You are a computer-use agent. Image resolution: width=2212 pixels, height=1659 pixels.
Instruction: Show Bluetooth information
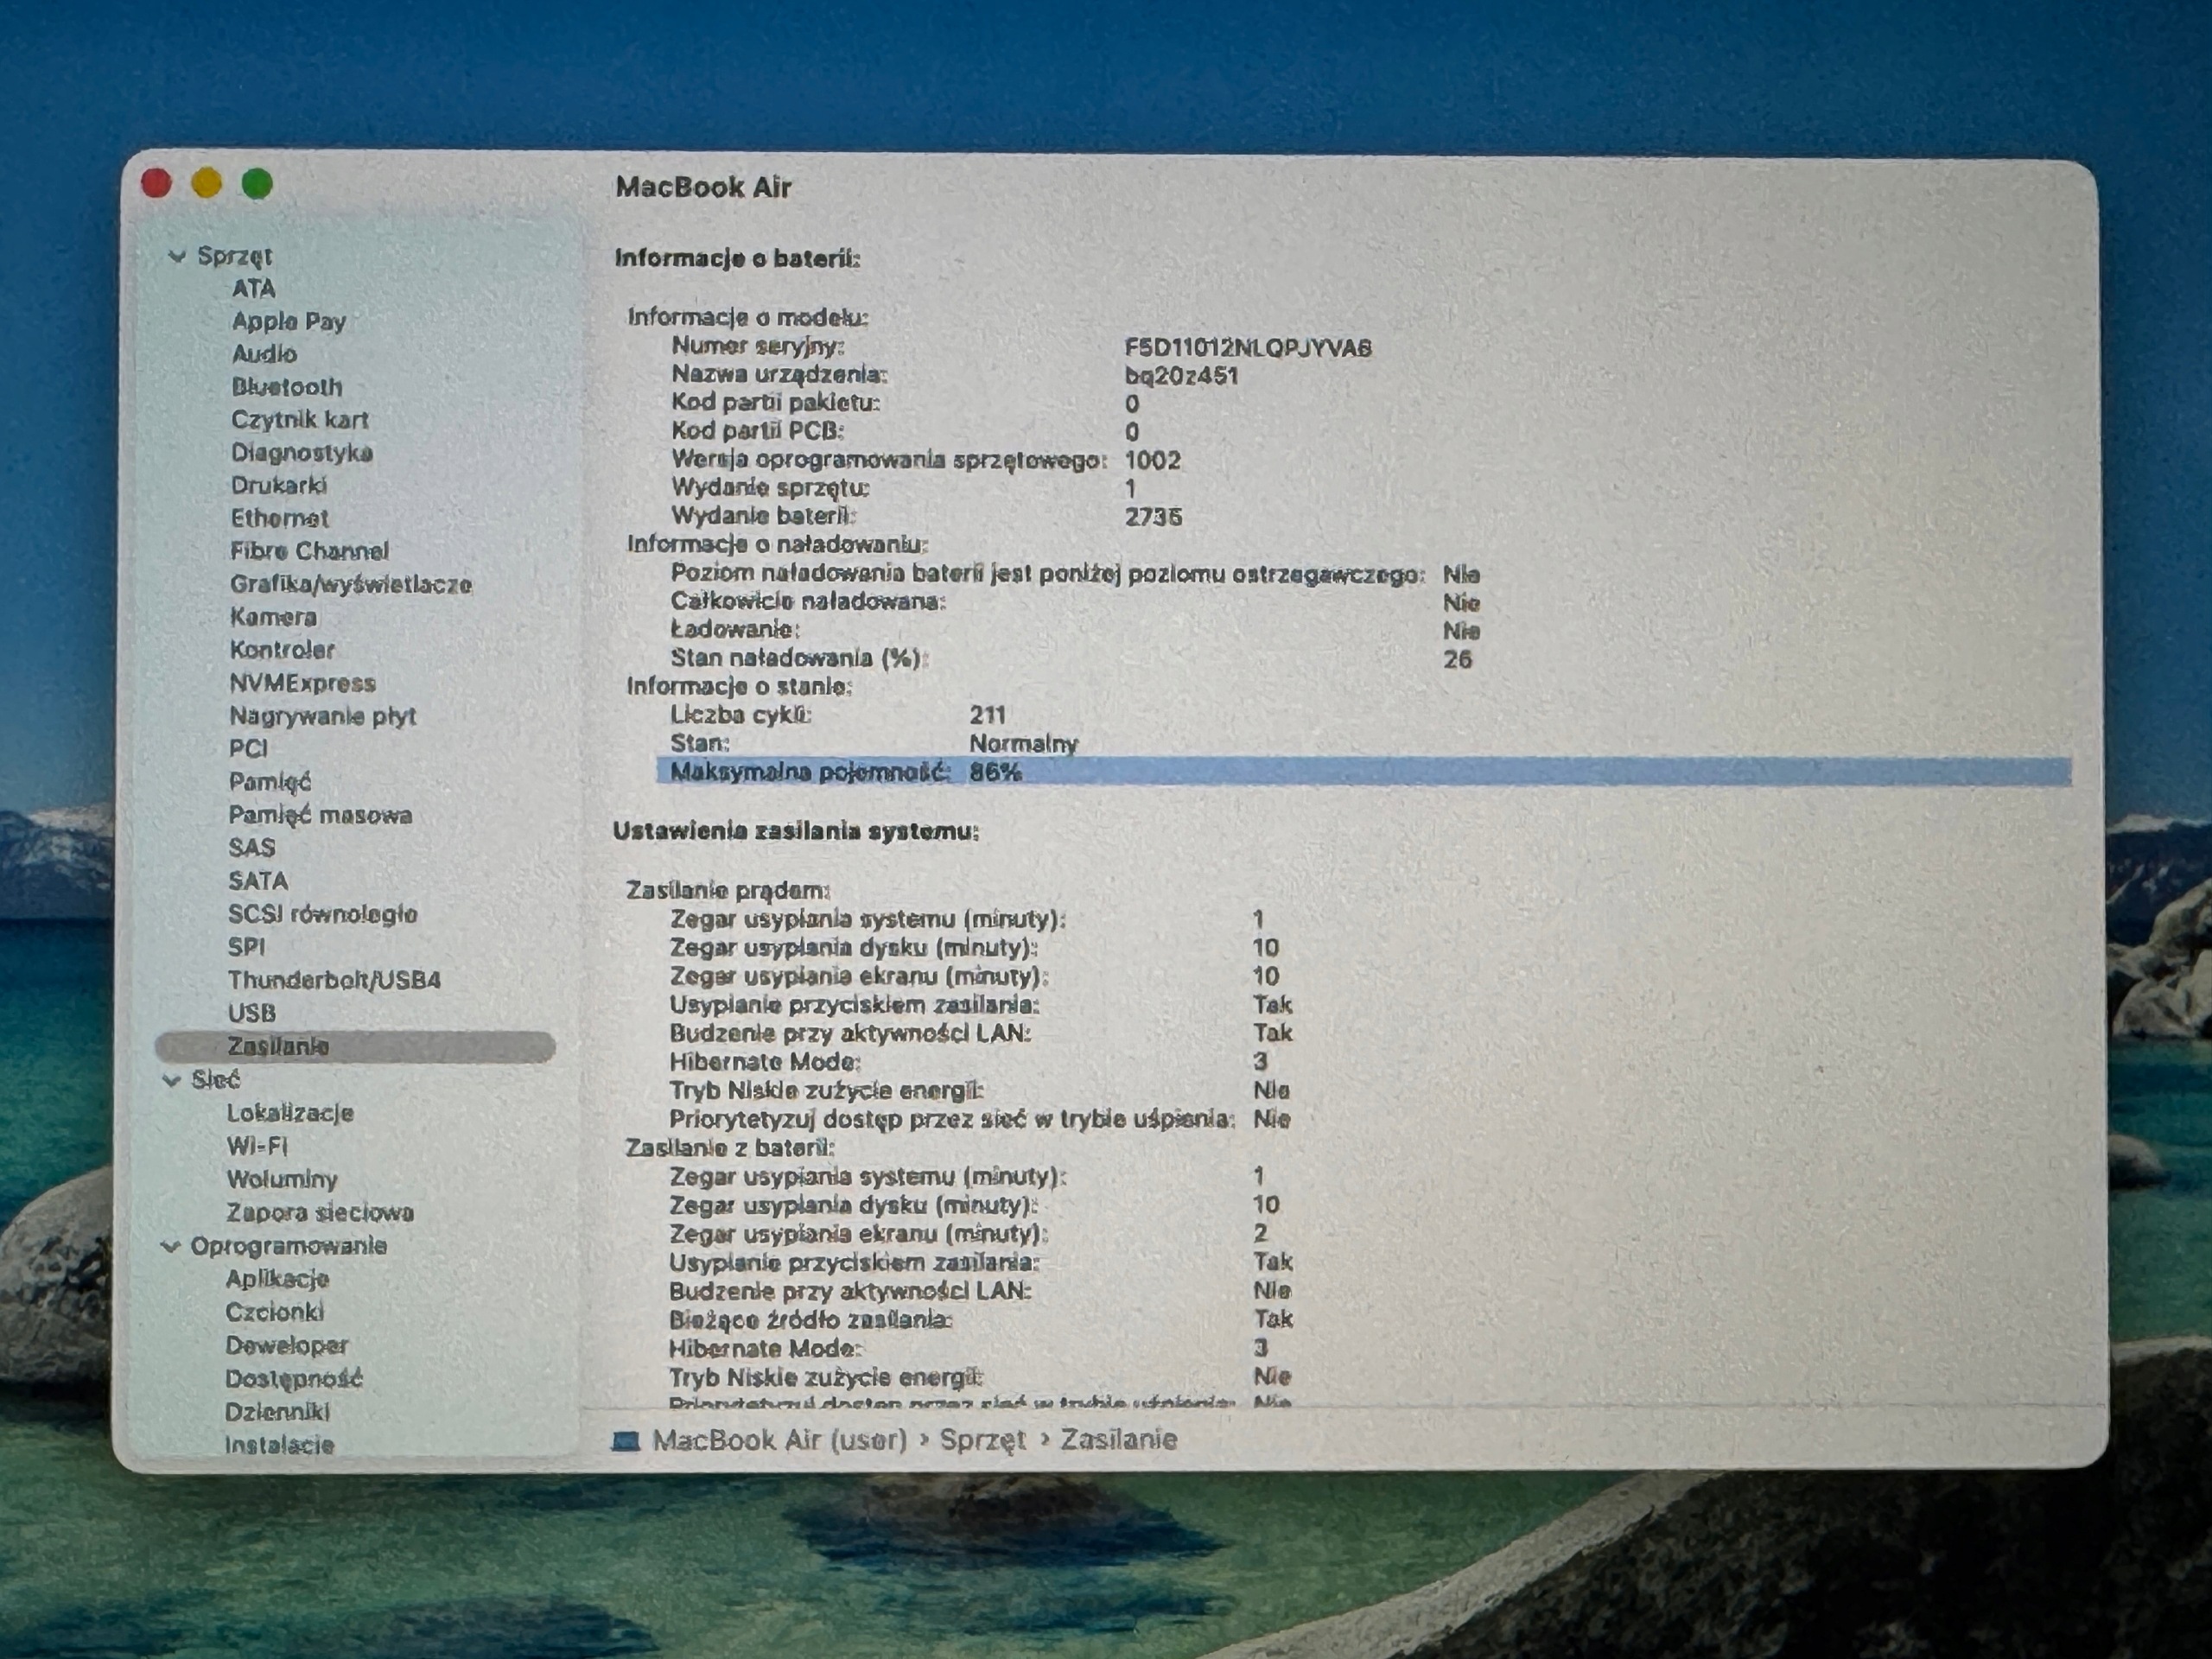point(286,387)
